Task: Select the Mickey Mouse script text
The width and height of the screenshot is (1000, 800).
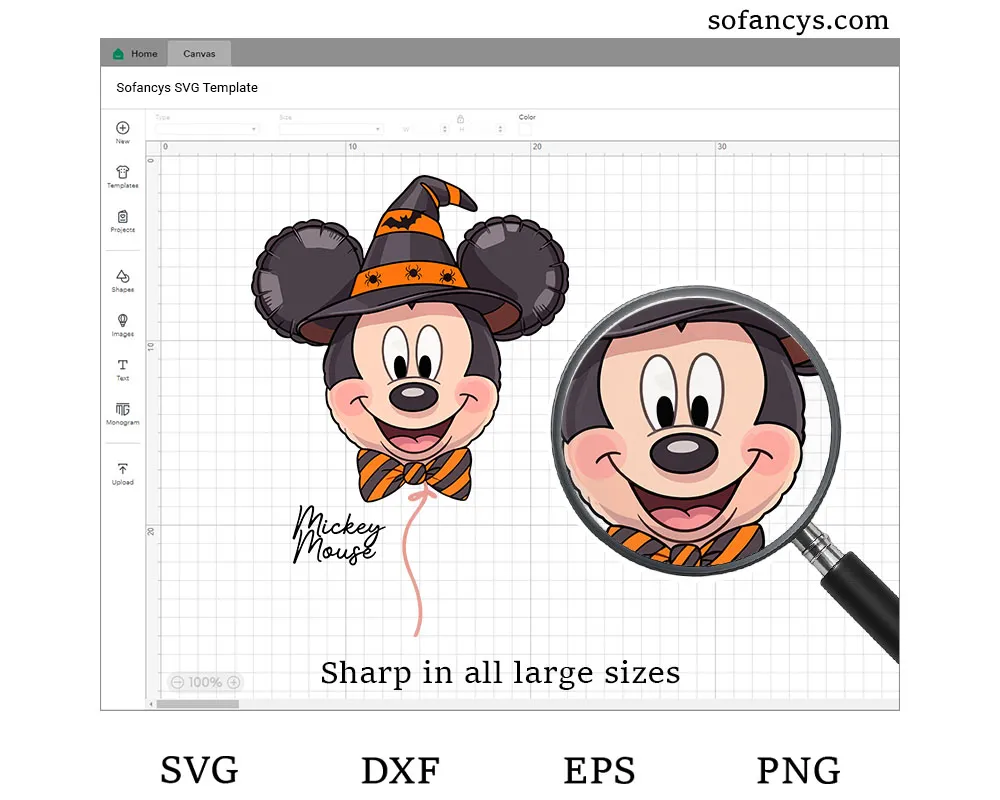Action: 338,535
